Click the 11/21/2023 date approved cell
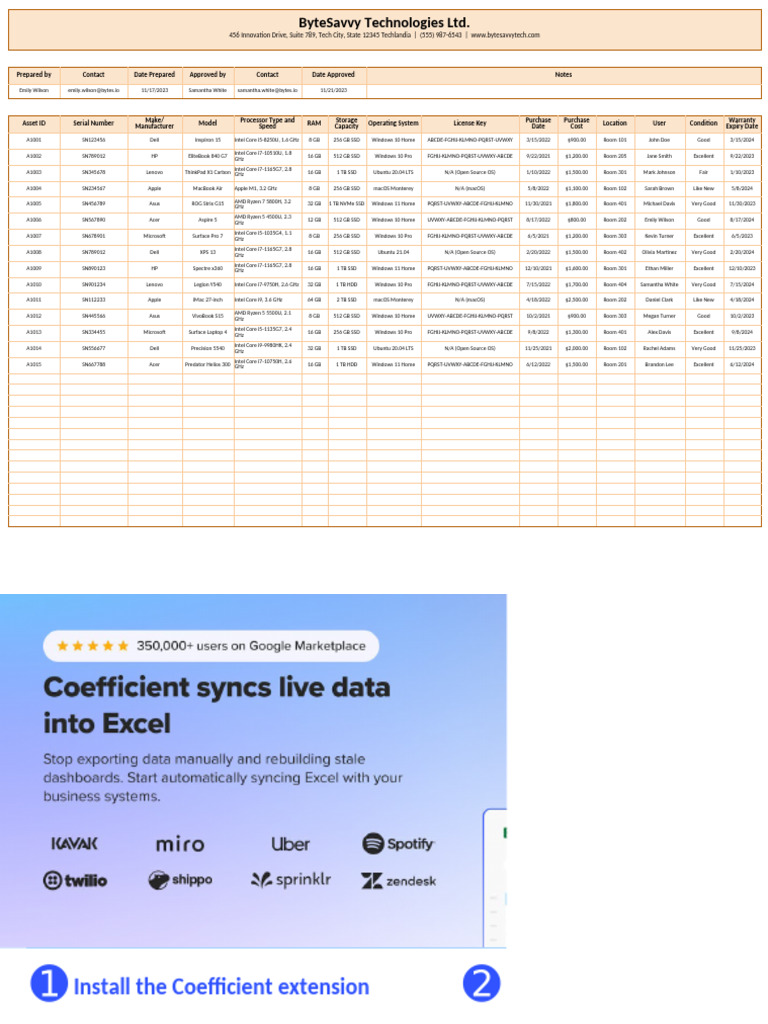This screenshot has width=768, height=1024. [x=333, y=91]
